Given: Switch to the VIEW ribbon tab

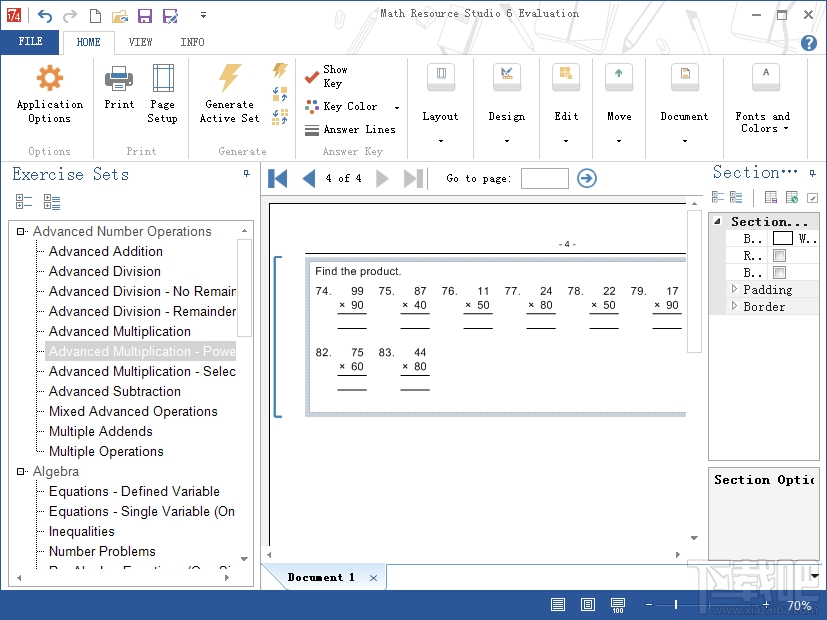Looking at the screenshot, I should tap(140, 42).
